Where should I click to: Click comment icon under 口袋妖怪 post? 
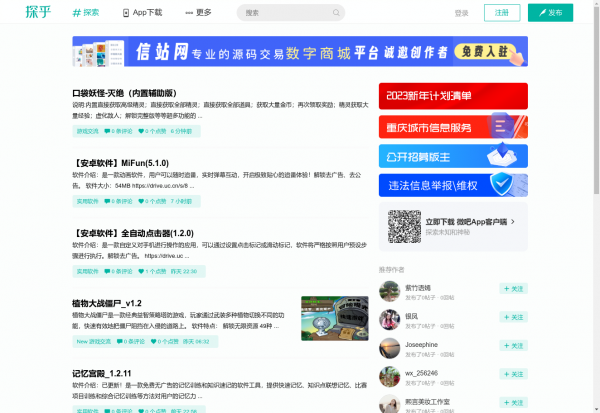(x=109, y=131)
